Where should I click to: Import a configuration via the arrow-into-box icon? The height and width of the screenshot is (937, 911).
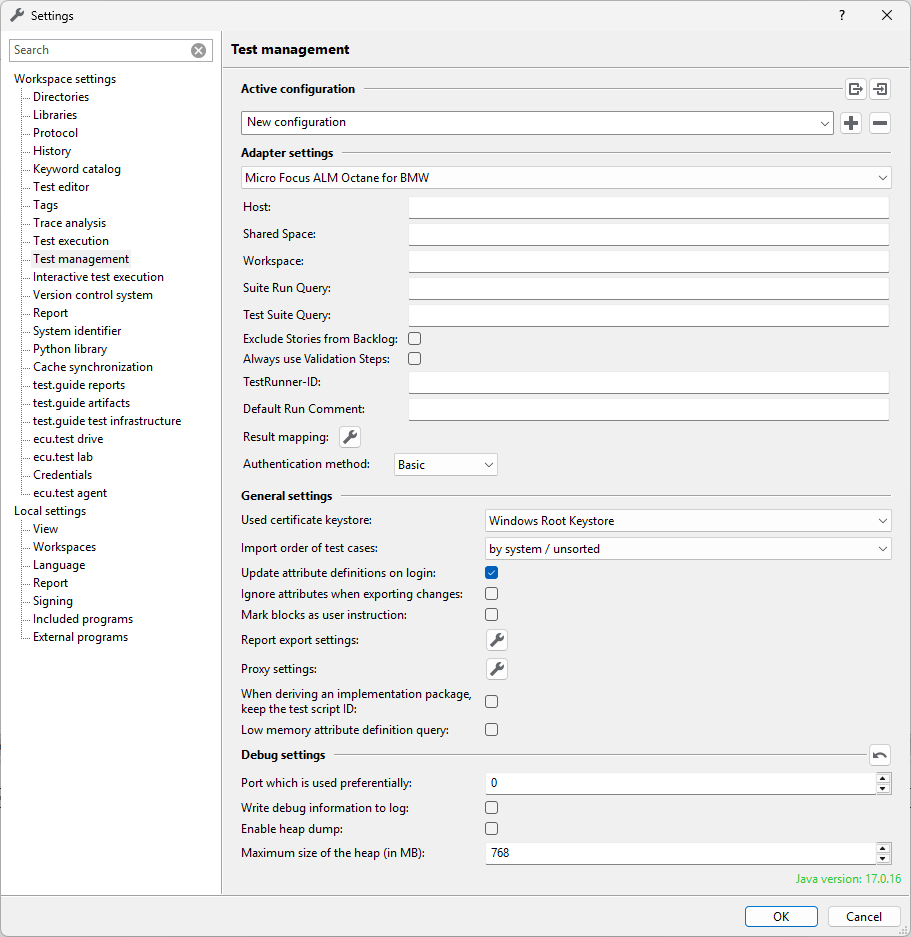tap(880, 89)
